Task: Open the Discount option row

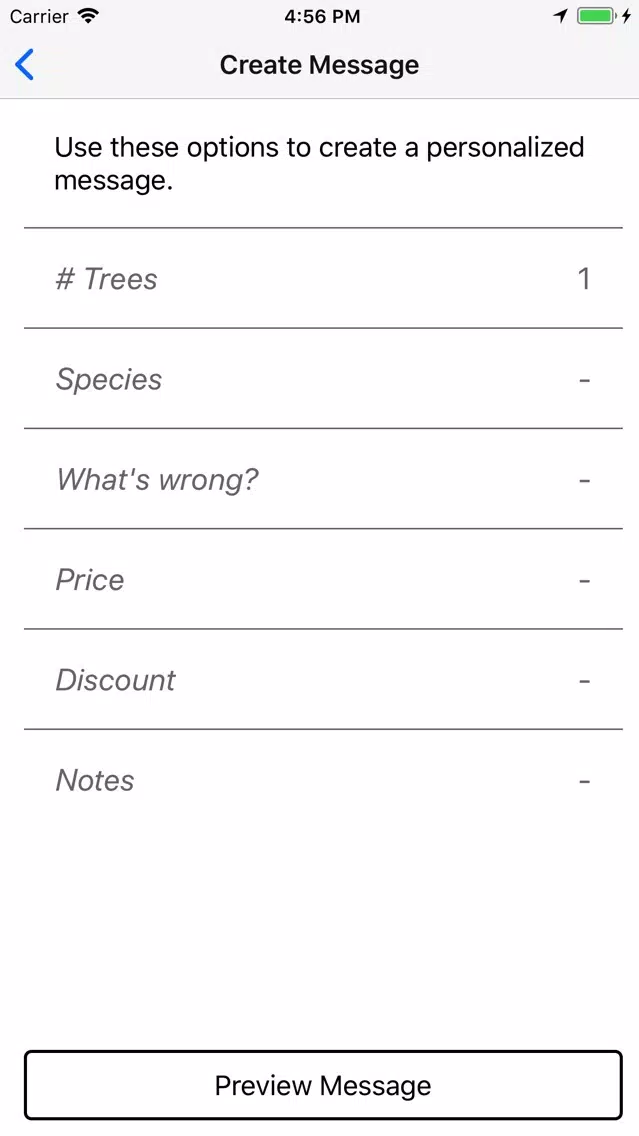Action: coord(323,679)
